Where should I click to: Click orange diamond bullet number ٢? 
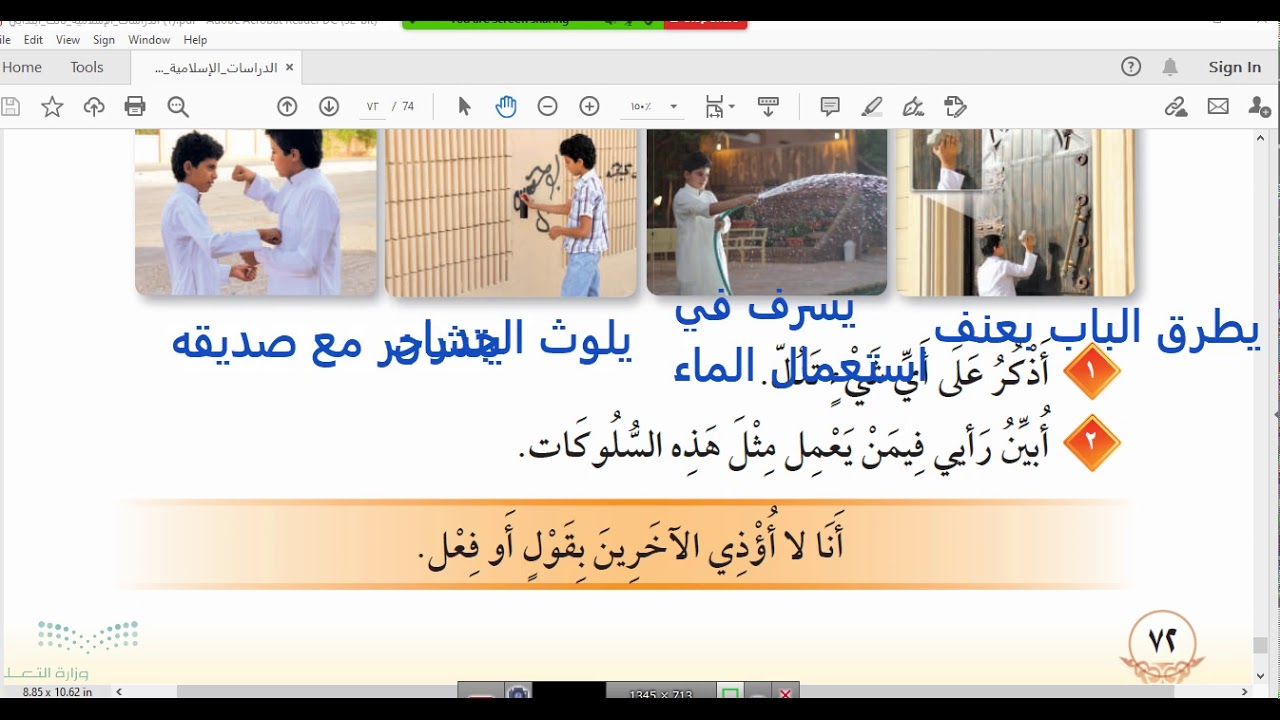pos(1091,443)
